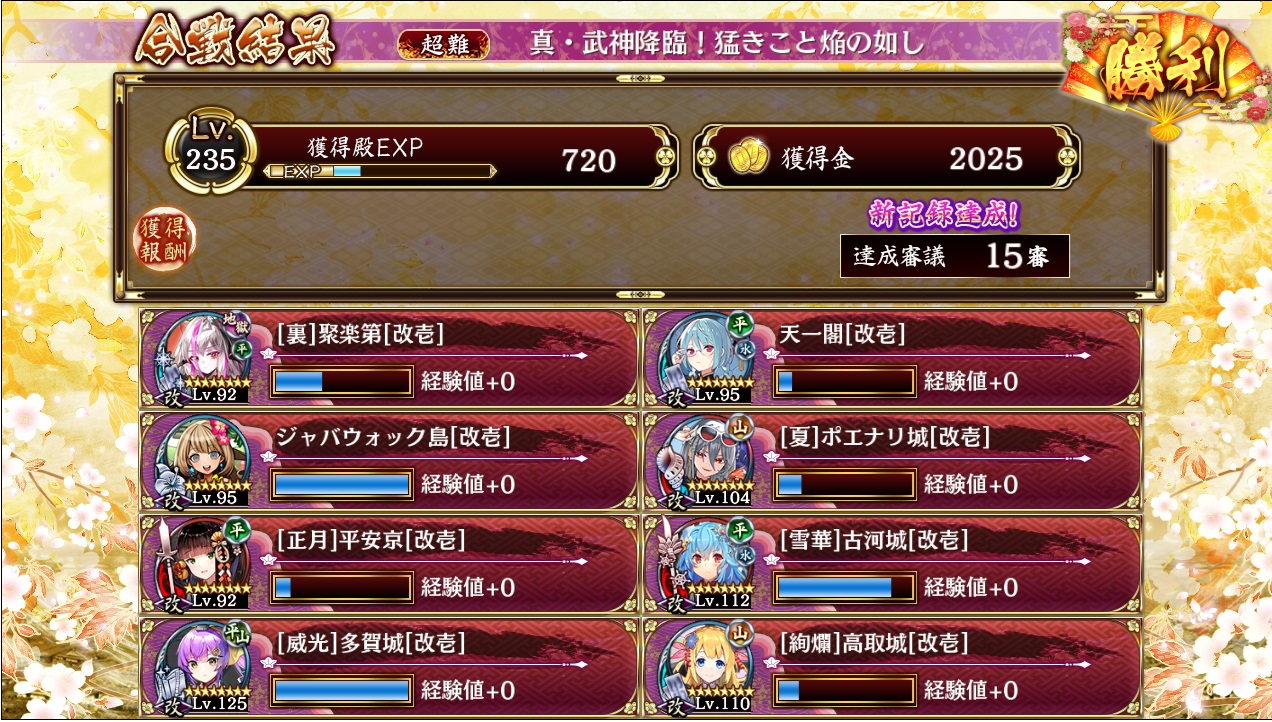This screenshot has height=722, width=1272.
Task: Click the 新記録達成! text banner
Action: point(944,213)
